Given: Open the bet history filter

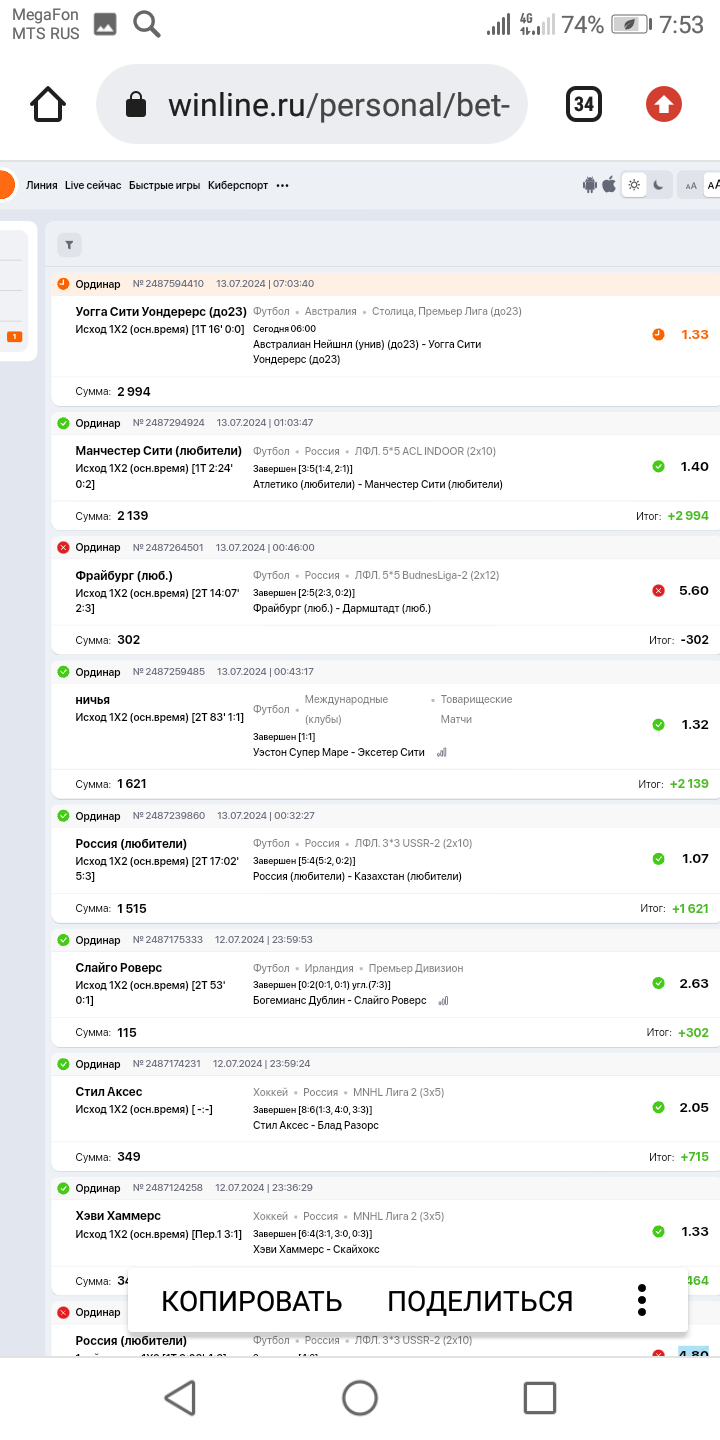Looking at the screenshot, I should point(69,245).
